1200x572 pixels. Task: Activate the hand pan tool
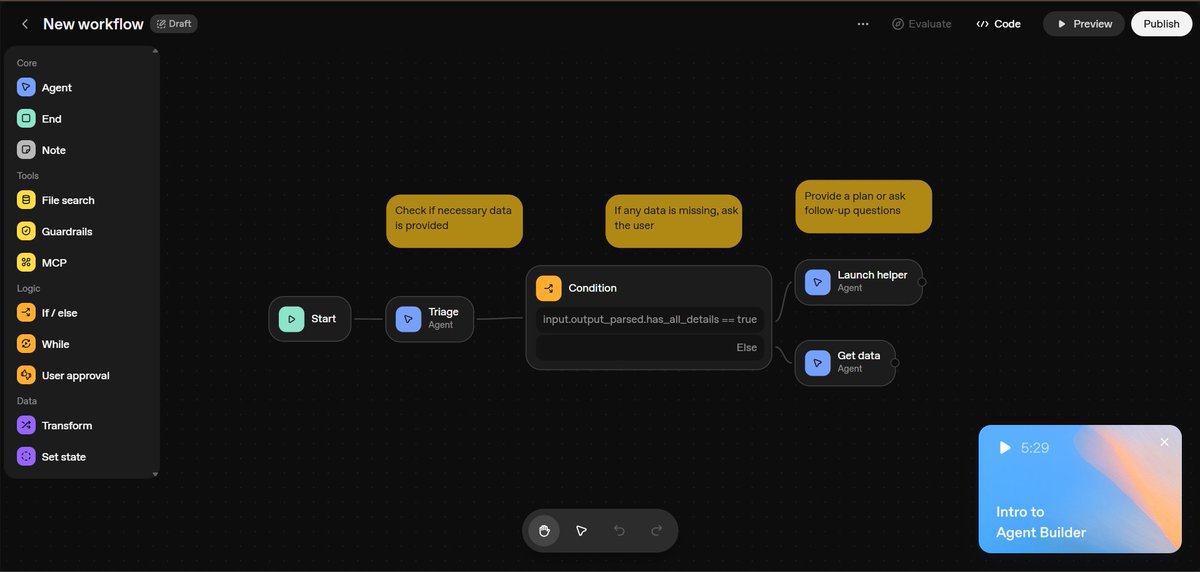tap(544, 530)
